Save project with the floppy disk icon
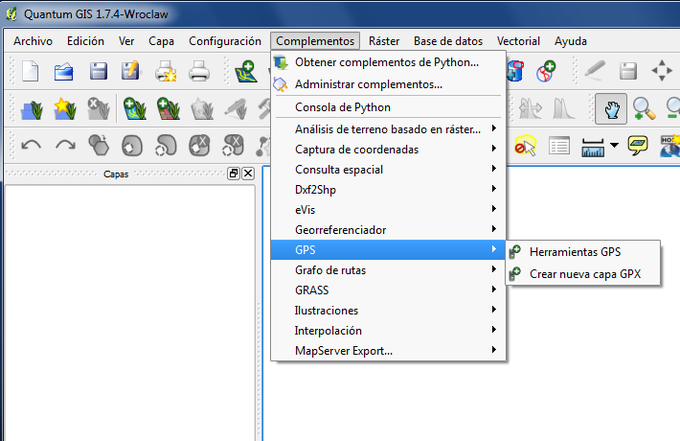The image size is (680, 441). coord(98,71)
